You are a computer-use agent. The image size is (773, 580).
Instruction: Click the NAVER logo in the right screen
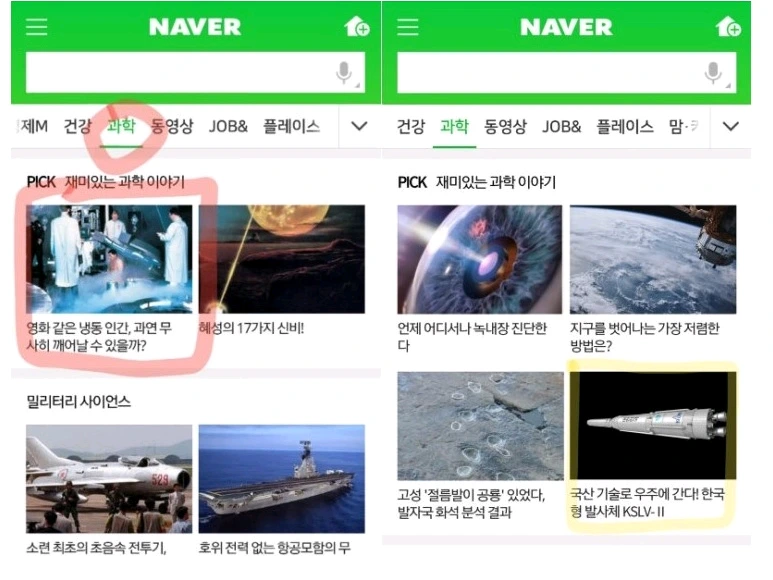tap(566, 27)
